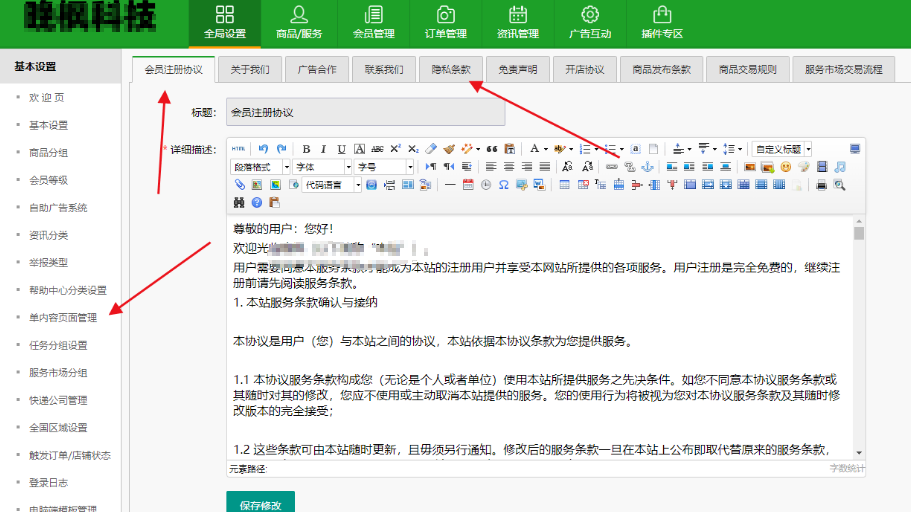Image resolution: width=911 pixels, height=512 pixels.
Task: Insert a table icon
Action: 564,185
